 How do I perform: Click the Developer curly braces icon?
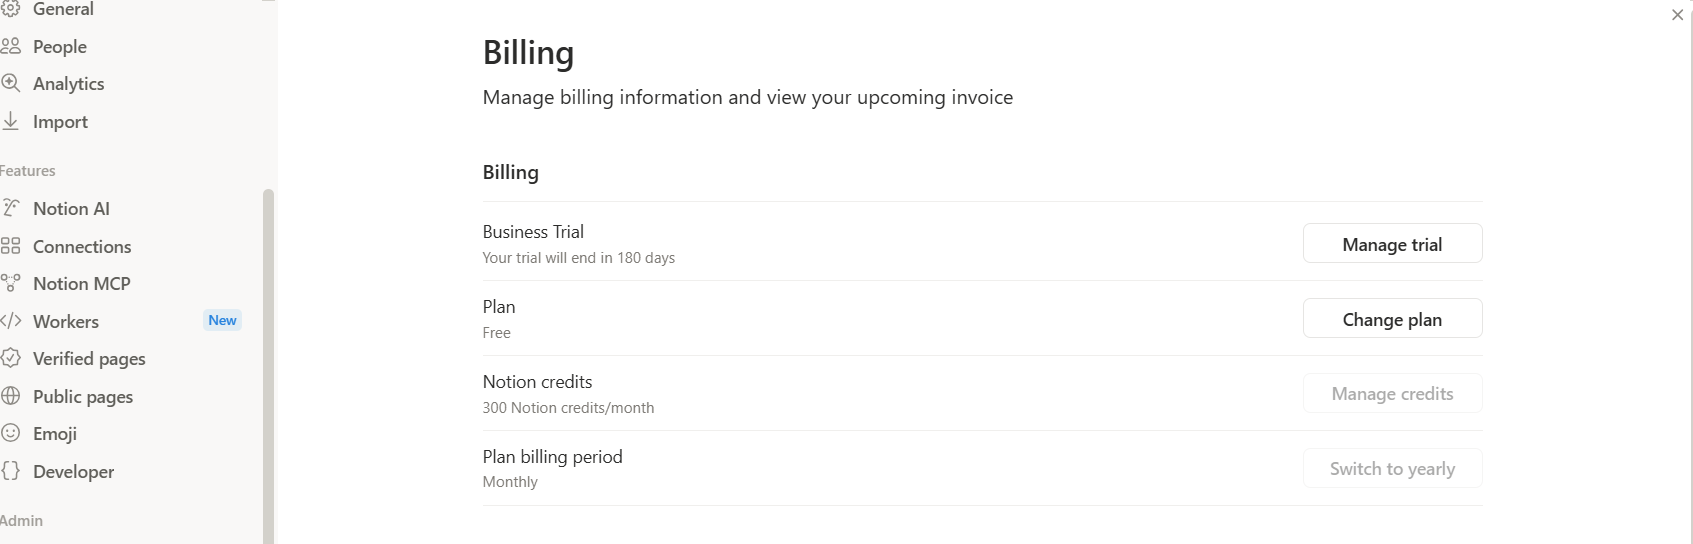[10, 471]
